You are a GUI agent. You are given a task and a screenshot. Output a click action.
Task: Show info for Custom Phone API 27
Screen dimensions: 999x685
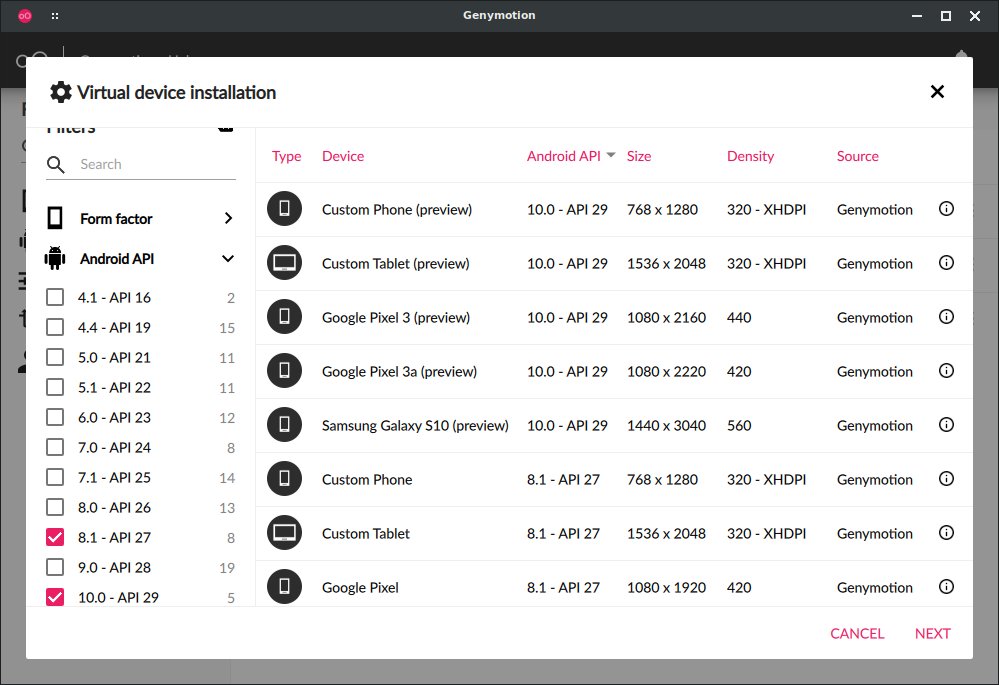(946, 479)
